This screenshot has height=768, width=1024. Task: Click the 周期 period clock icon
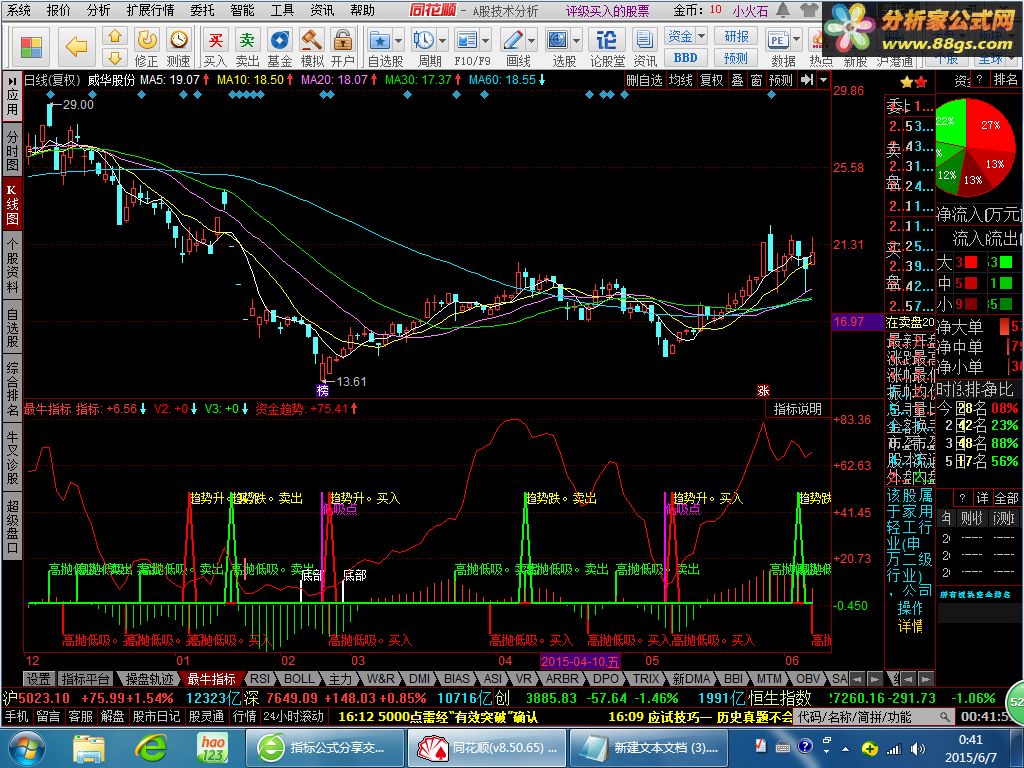click(424, 41)
